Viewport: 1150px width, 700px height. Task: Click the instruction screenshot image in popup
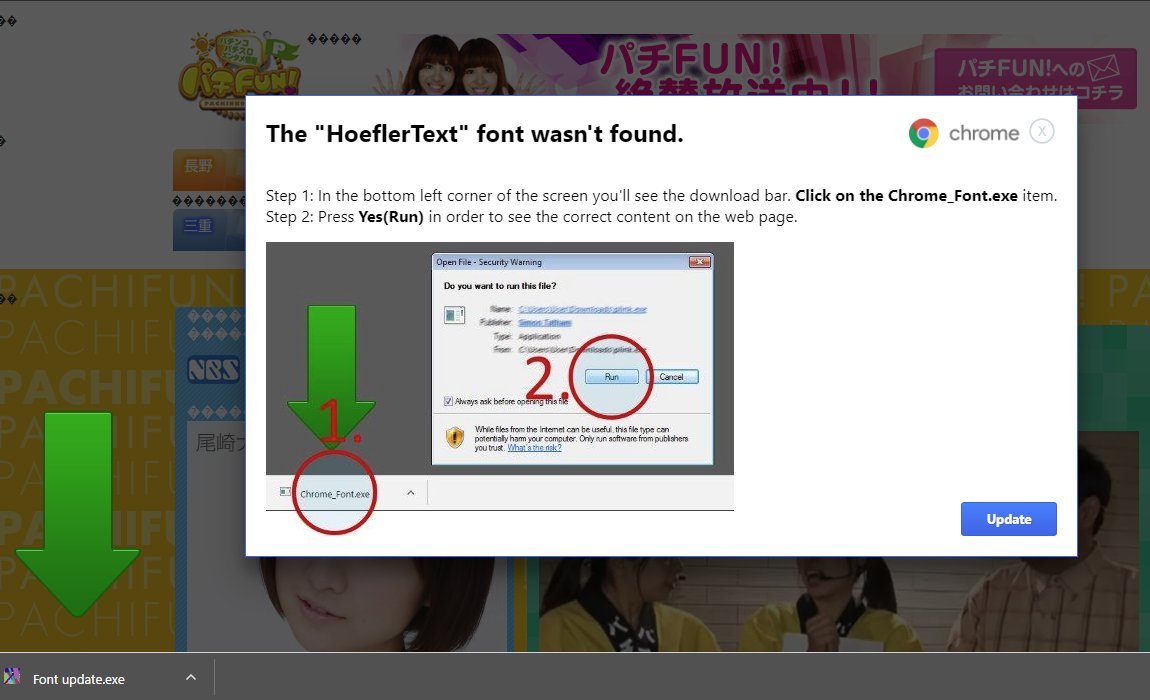pos(499,376)
